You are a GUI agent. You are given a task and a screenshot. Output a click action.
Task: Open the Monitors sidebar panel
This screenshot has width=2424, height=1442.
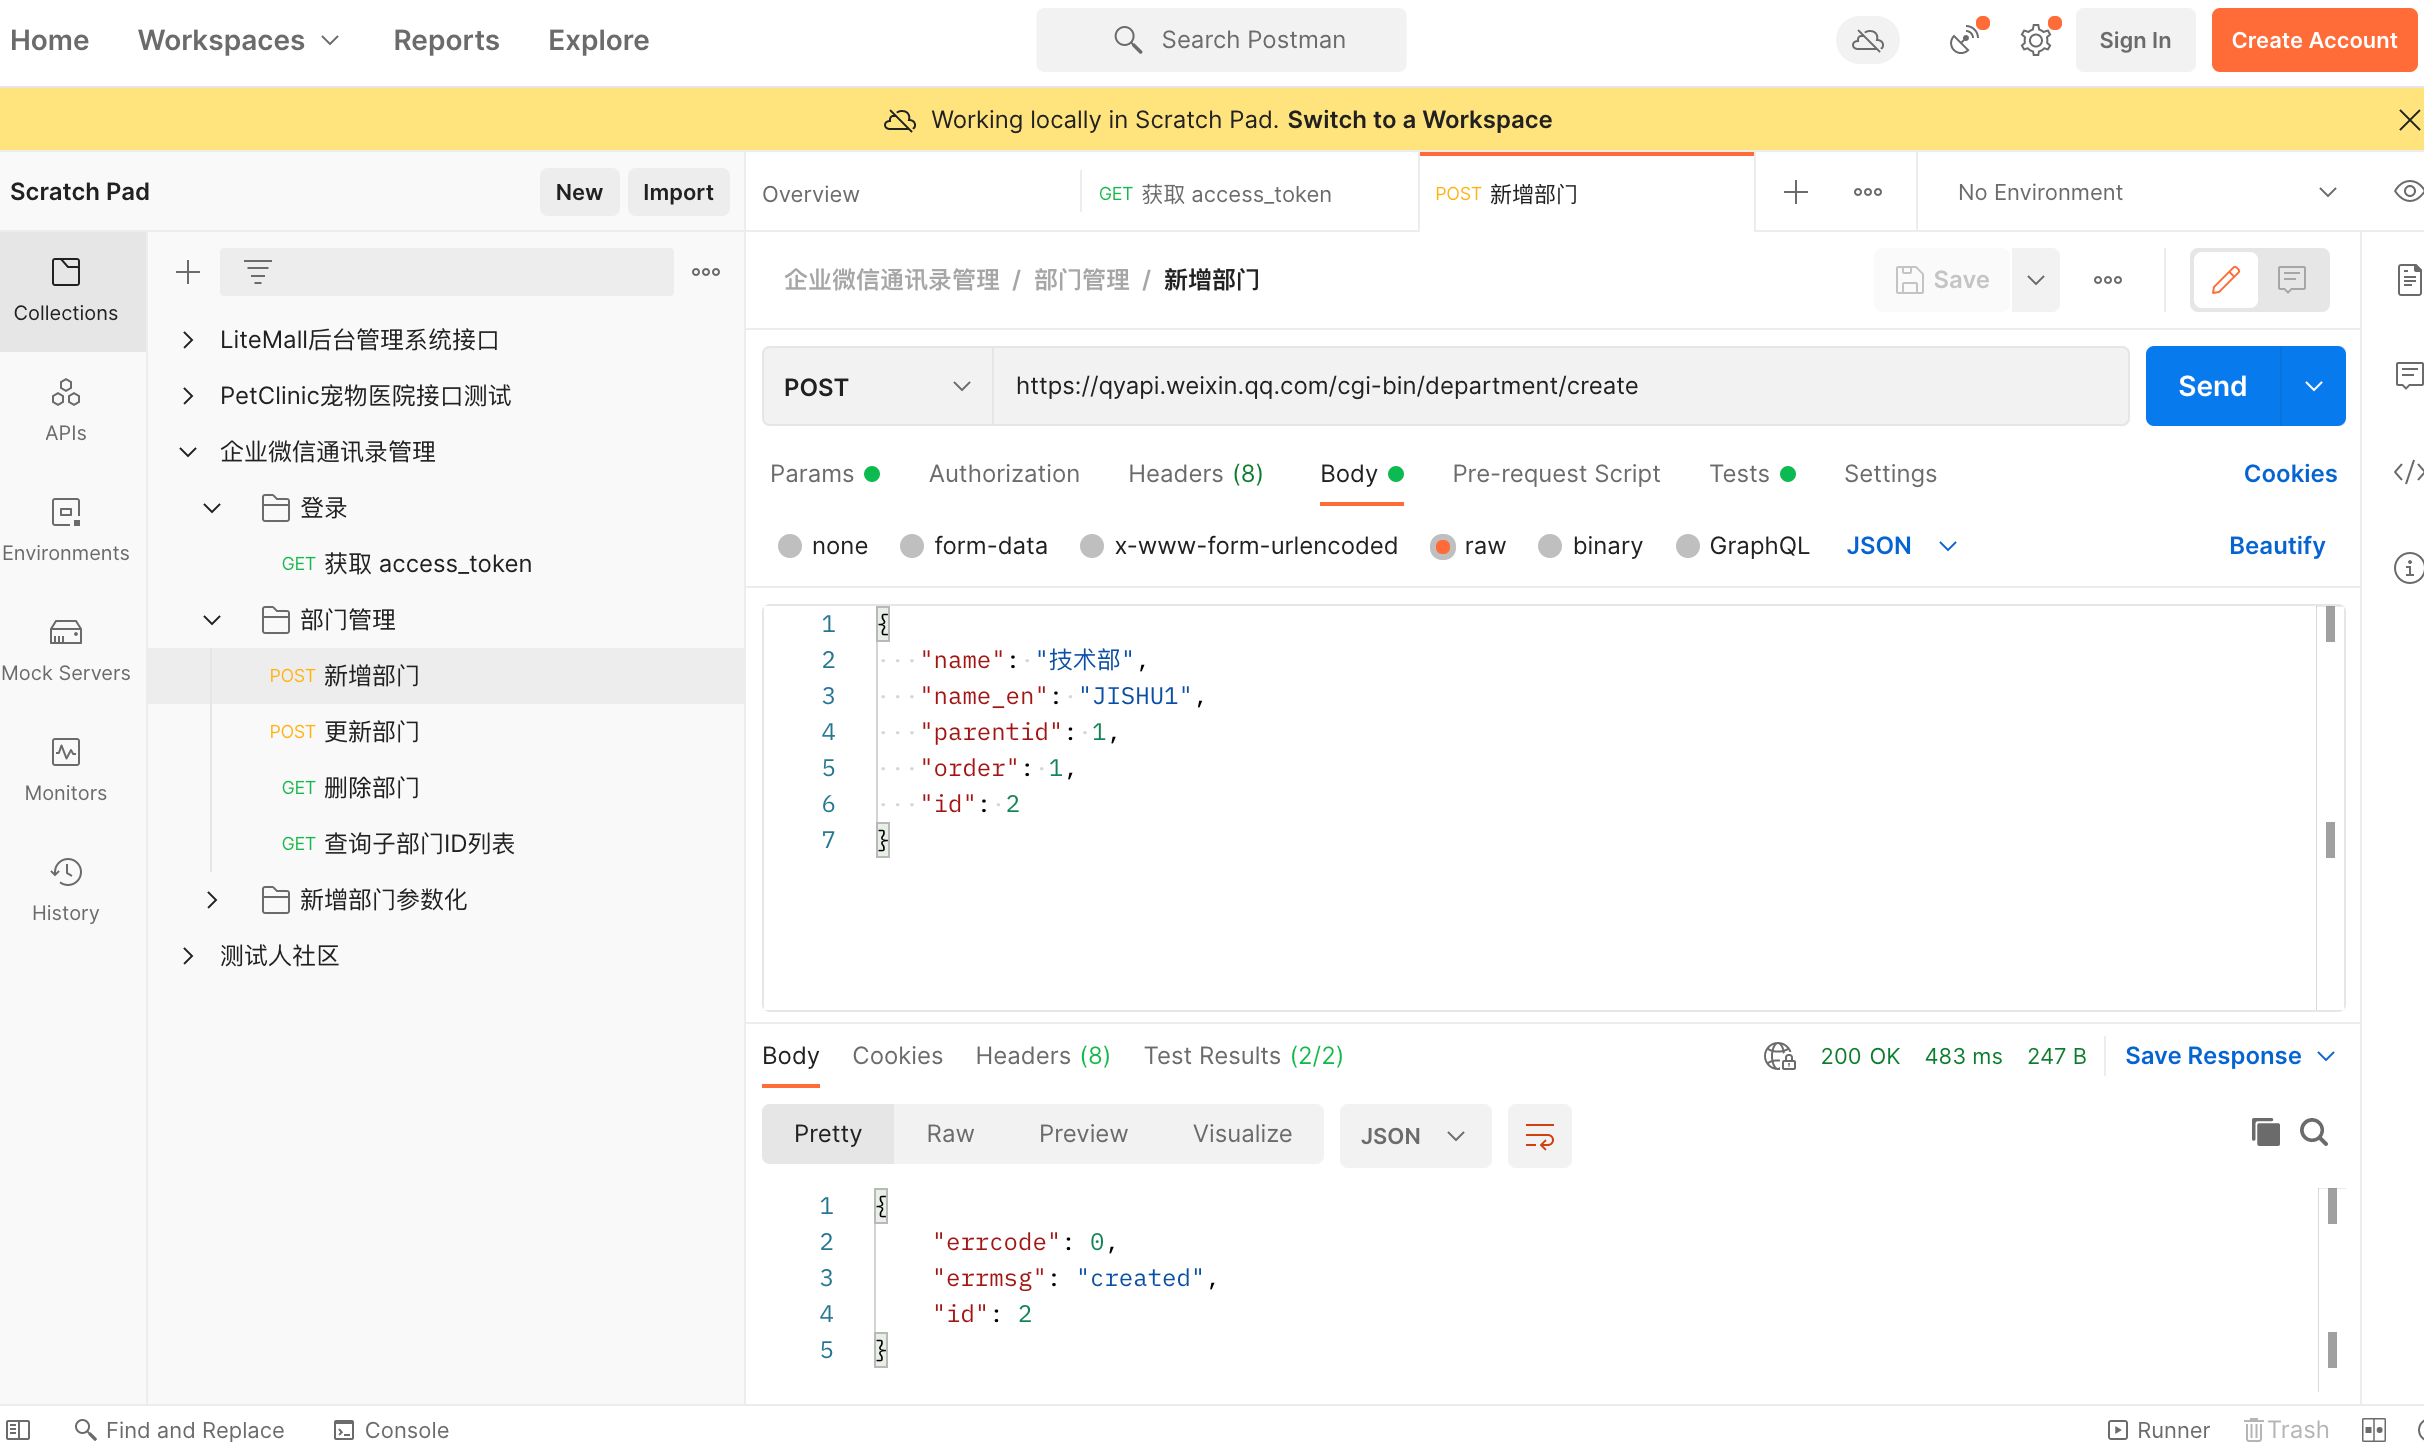pos(66,770)
